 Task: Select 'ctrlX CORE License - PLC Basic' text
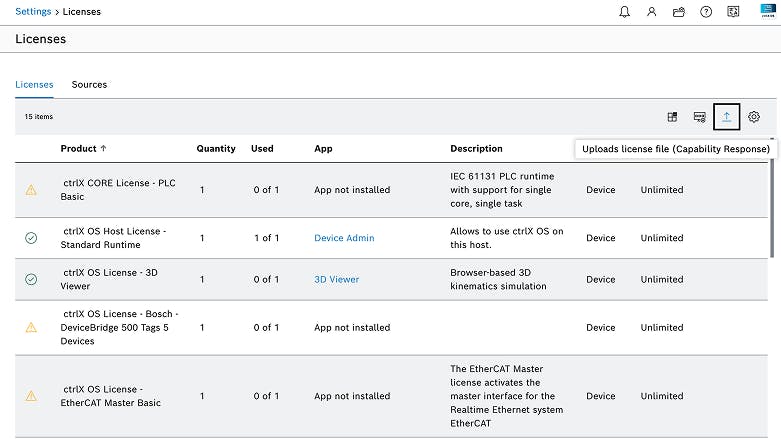tap(118, 190)
